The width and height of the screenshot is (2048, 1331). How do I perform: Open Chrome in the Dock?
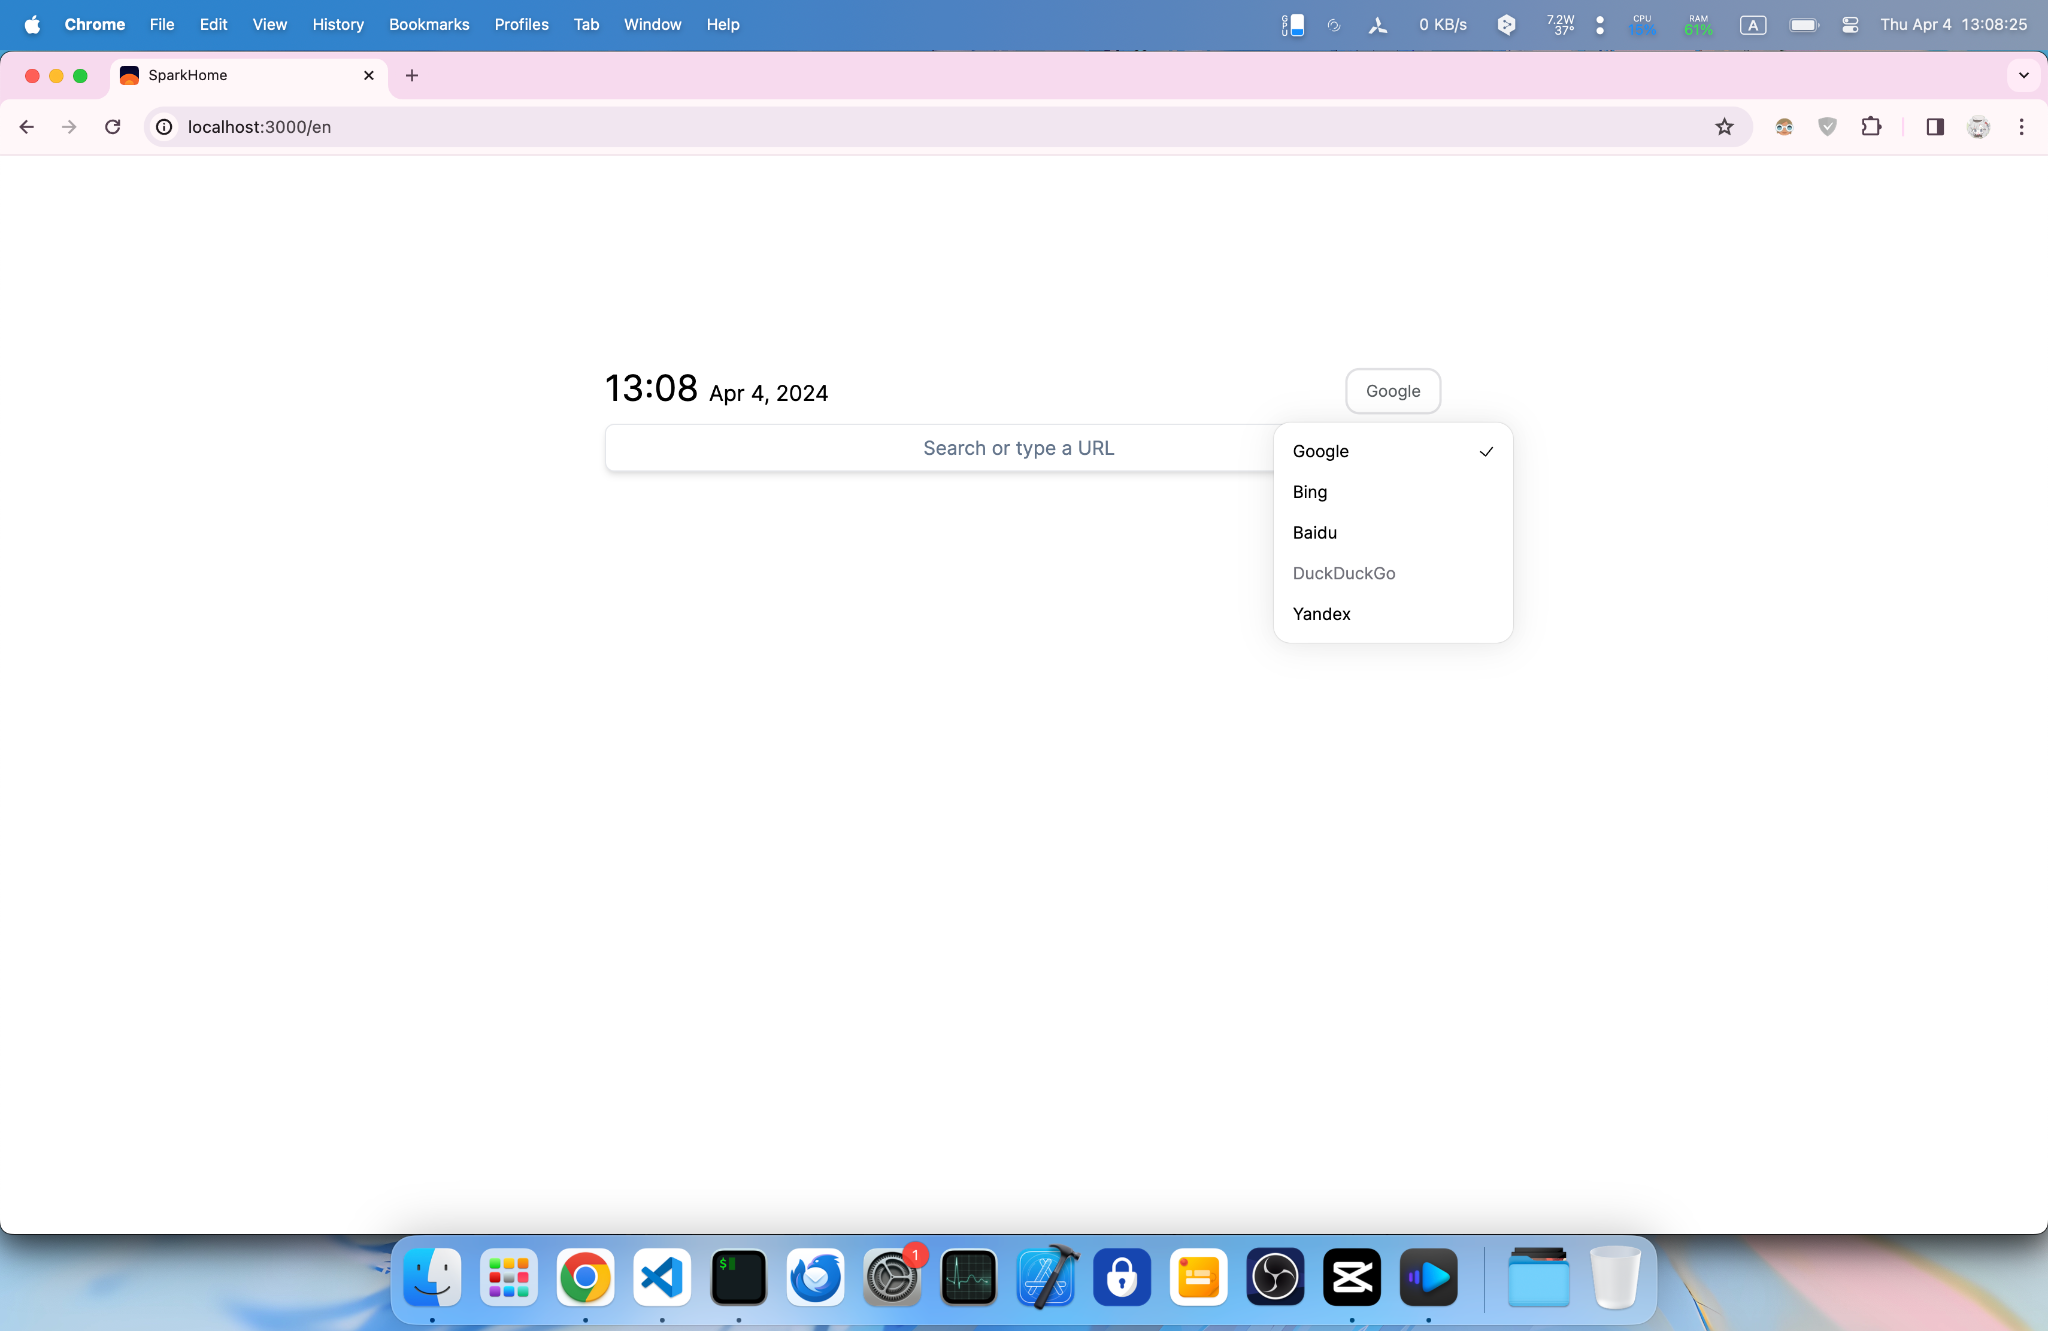(585, 1276)
